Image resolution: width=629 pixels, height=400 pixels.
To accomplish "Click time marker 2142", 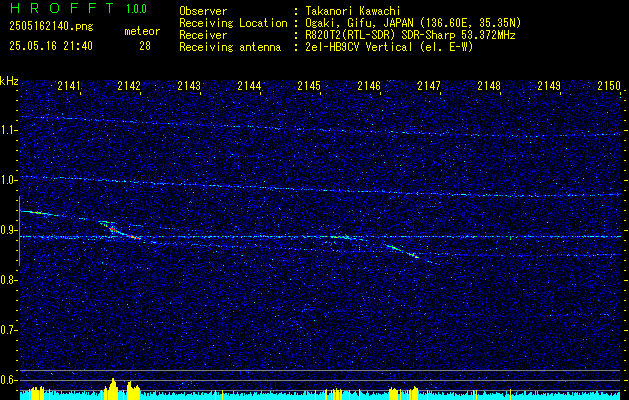I will click(129, 86).
